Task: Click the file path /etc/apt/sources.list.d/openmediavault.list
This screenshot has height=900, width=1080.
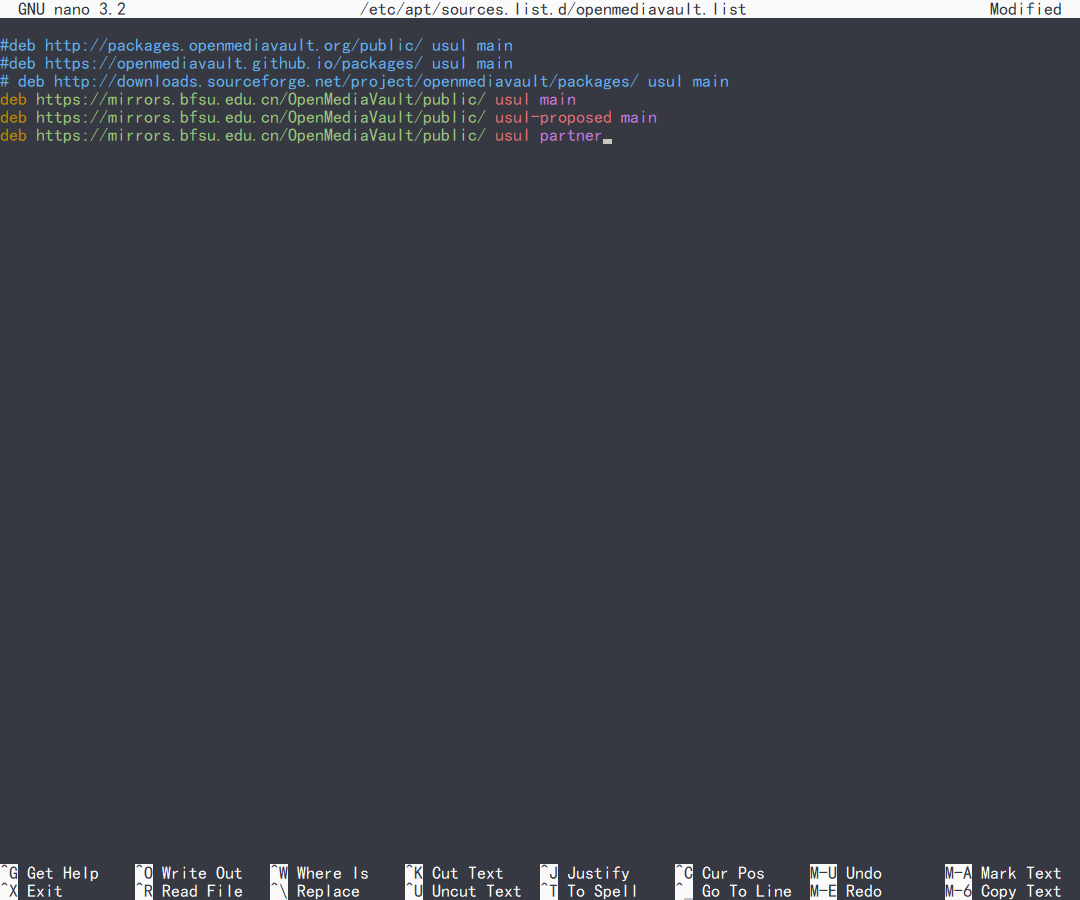Action: point(553,9)
